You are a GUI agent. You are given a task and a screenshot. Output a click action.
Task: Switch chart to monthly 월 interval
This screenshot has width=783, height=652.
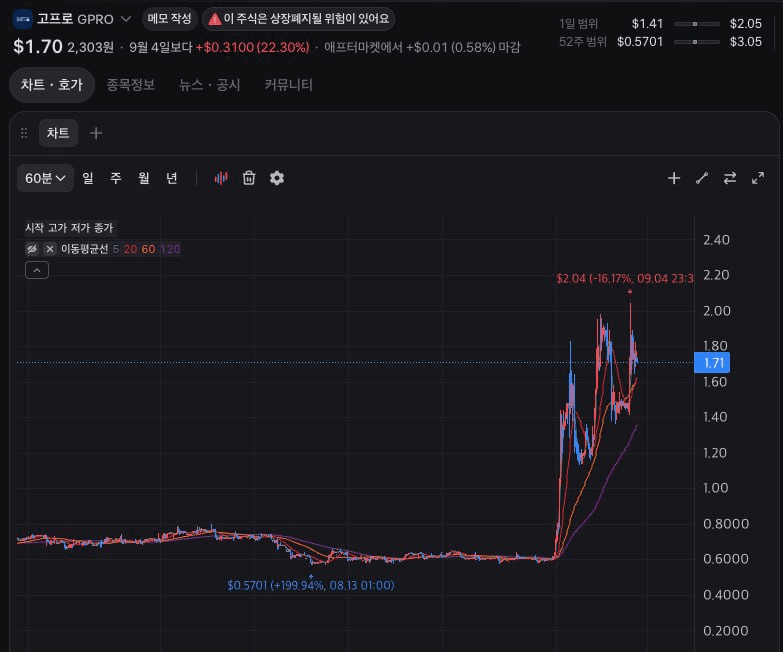[144, 178]
